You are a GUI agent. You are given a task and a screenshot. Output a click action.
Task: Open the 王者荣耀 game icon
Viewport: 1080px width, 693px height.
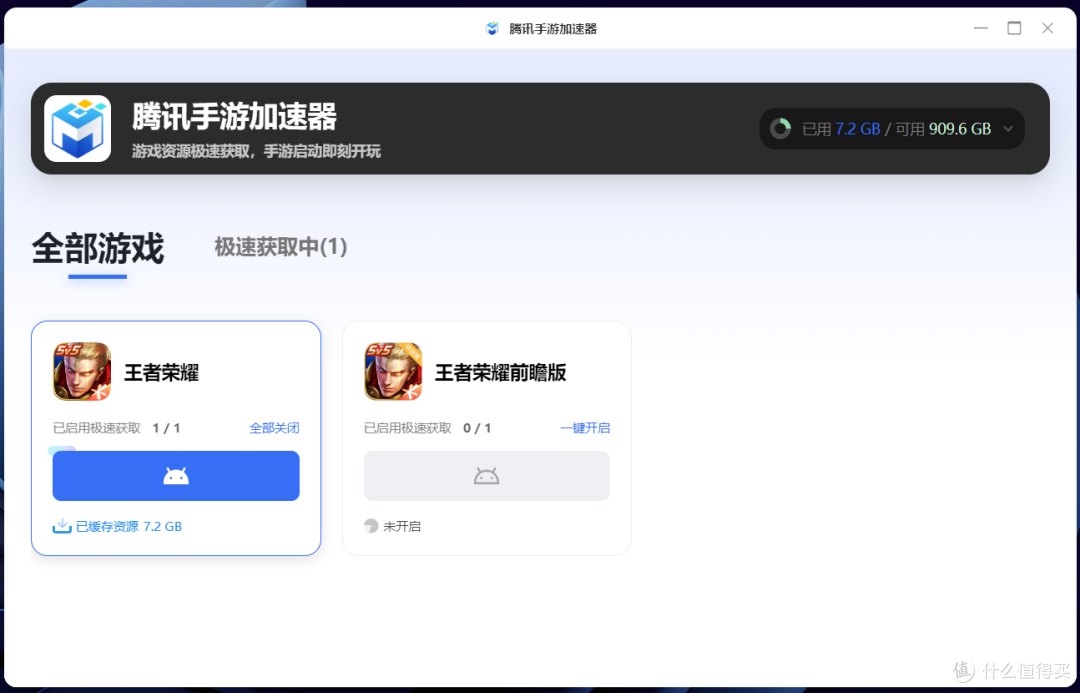tap(82, 371)
